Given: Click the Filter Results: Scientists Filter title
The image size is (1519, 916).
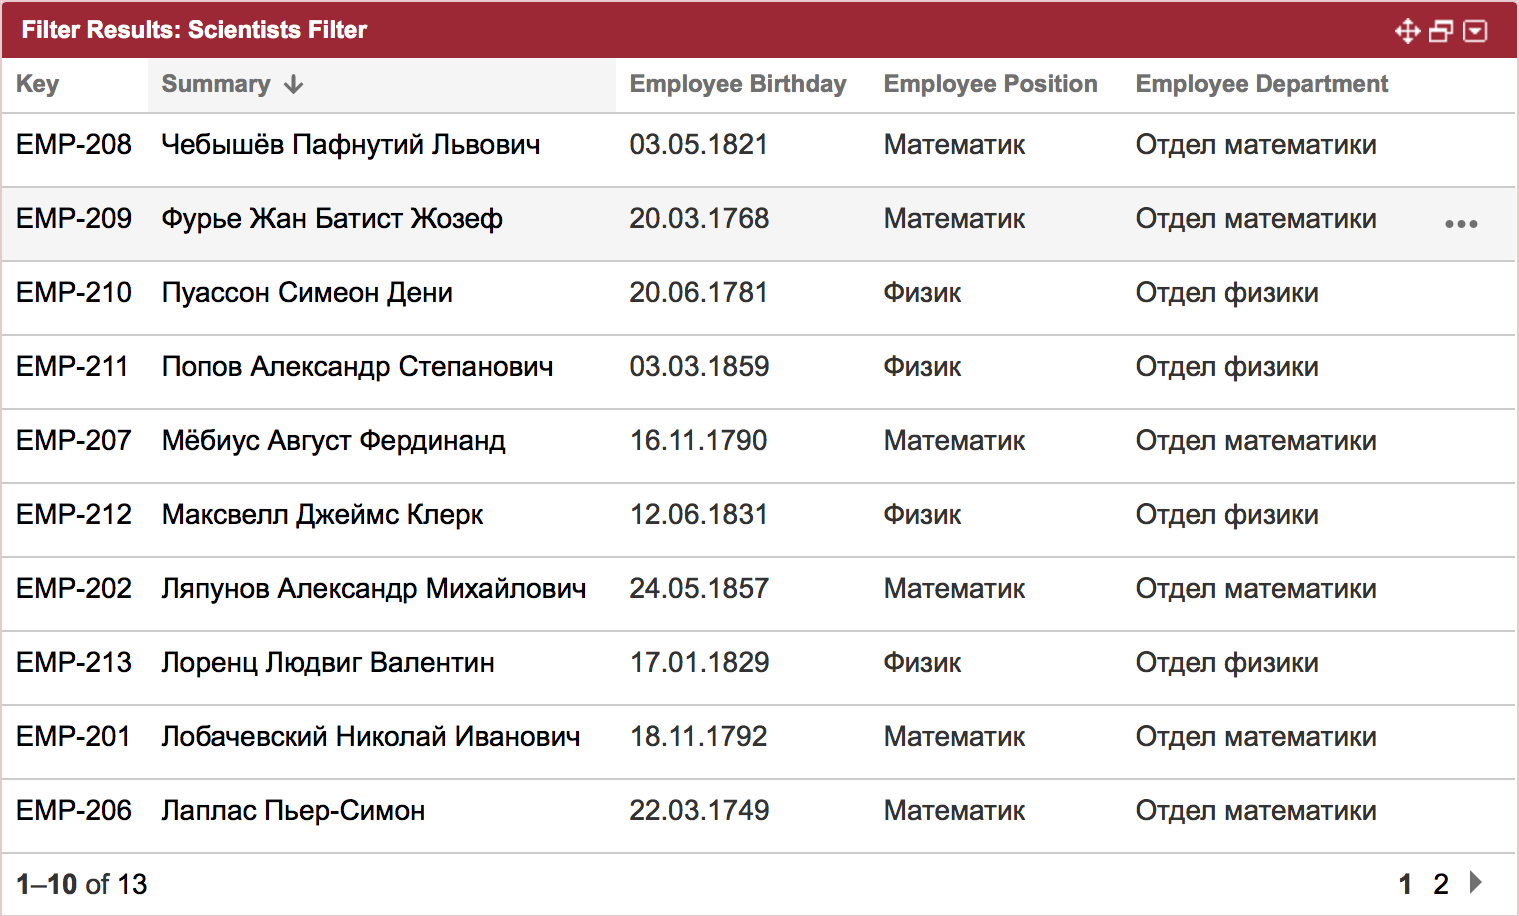Looking at the screenshot, I should coord(194,30).
